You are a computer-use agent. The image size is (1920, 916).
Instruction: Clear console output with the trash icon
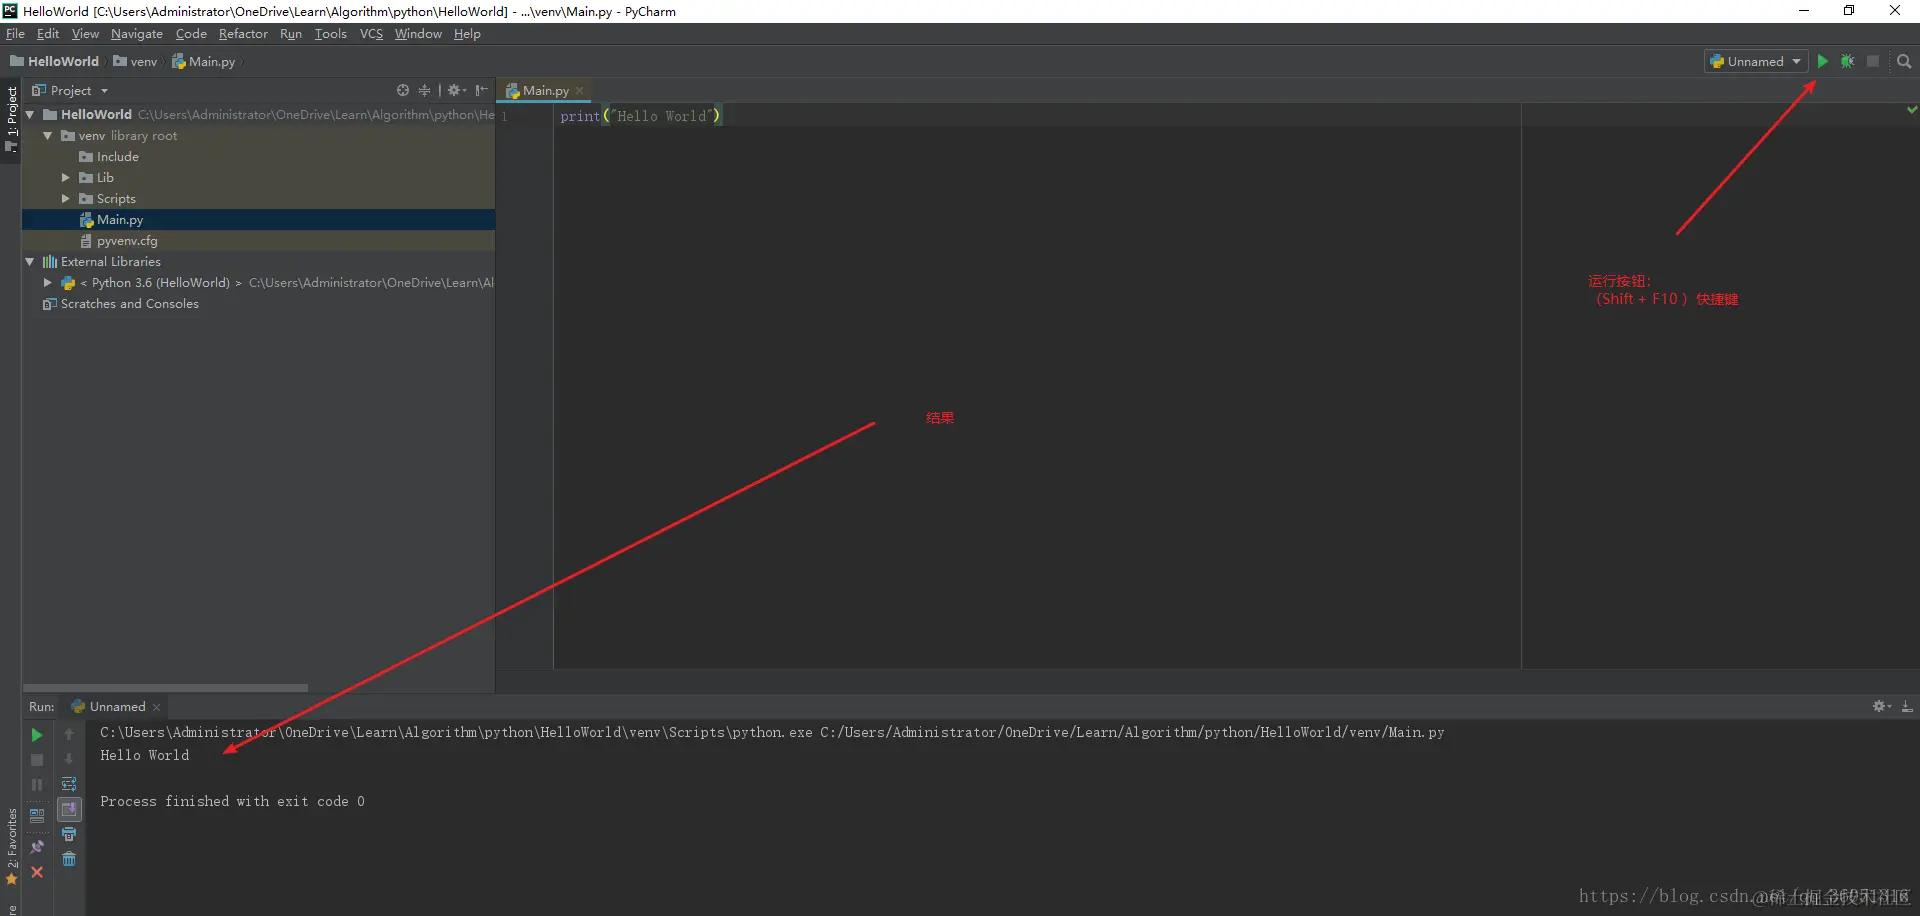click(x=69, y=859)
